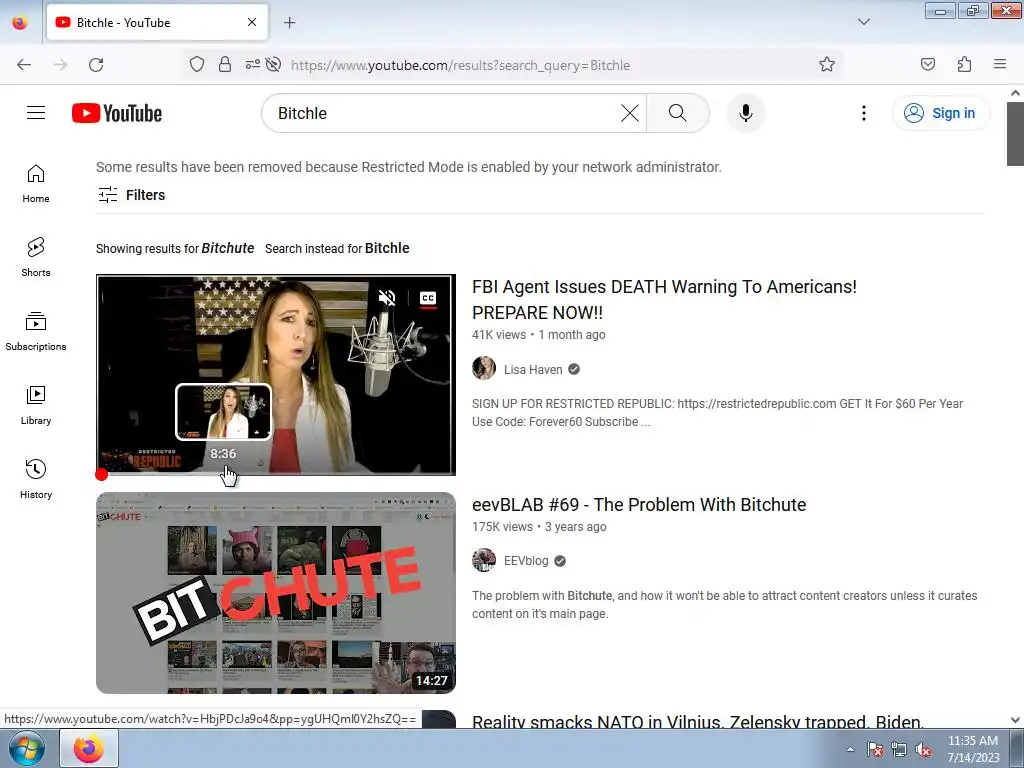The image size is (1024, 768).
Task: Show hidden tray icons arrow
Action: pyautogui.click(x=850, y=750)
